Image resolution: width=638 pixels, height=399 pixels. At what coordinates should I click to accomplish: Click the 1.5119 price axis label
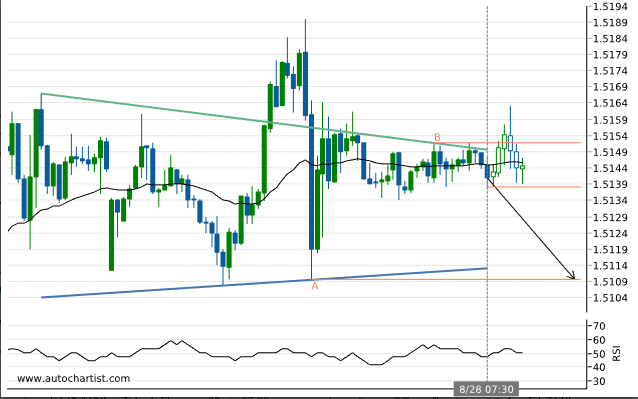(610, 250)
